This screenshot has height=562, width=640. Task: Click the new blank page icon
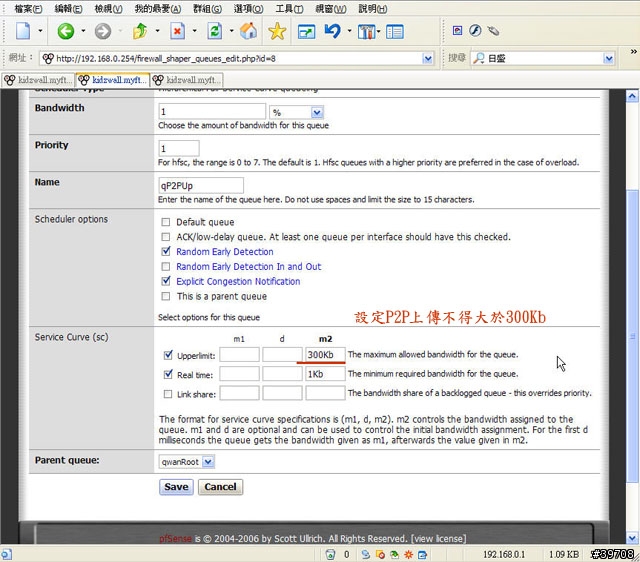point(23,31)
